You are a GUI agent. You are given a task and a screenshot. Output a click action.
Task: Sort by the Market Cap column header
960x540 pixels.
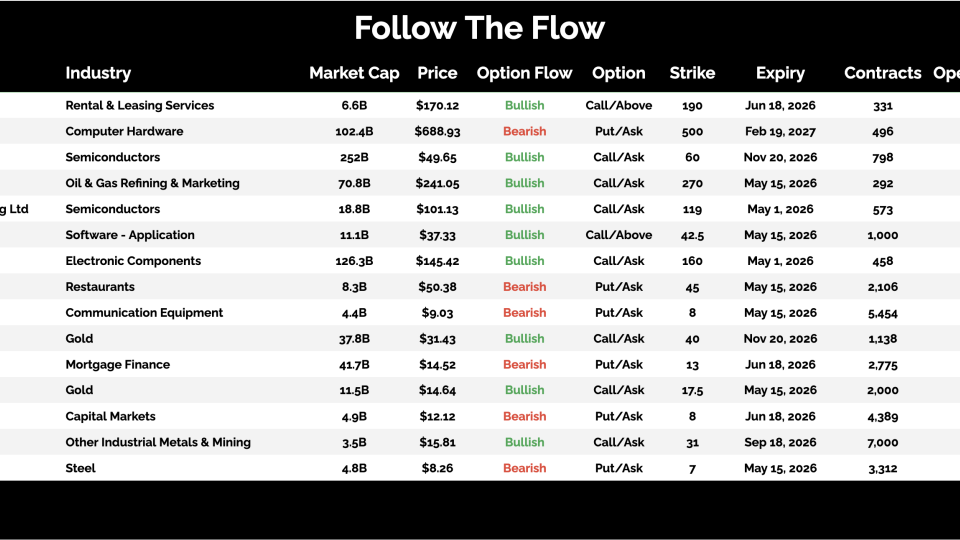point(354,73)
